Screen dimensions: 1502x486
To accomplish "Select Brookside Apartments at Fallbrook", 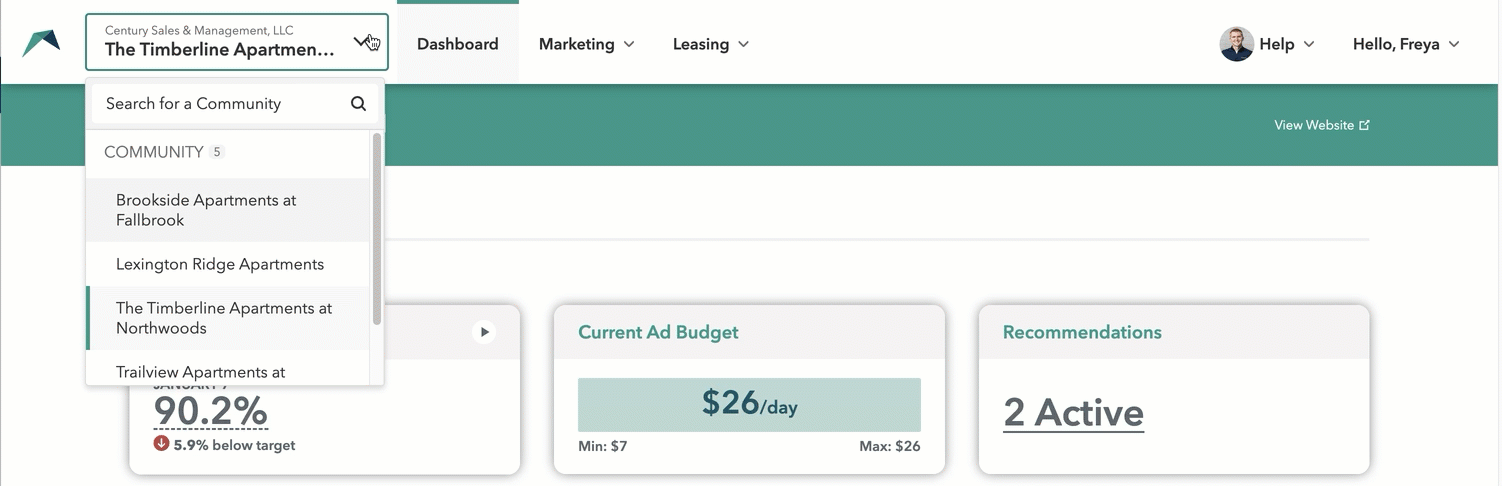I will pyautogui.click(x=206, y=210).
